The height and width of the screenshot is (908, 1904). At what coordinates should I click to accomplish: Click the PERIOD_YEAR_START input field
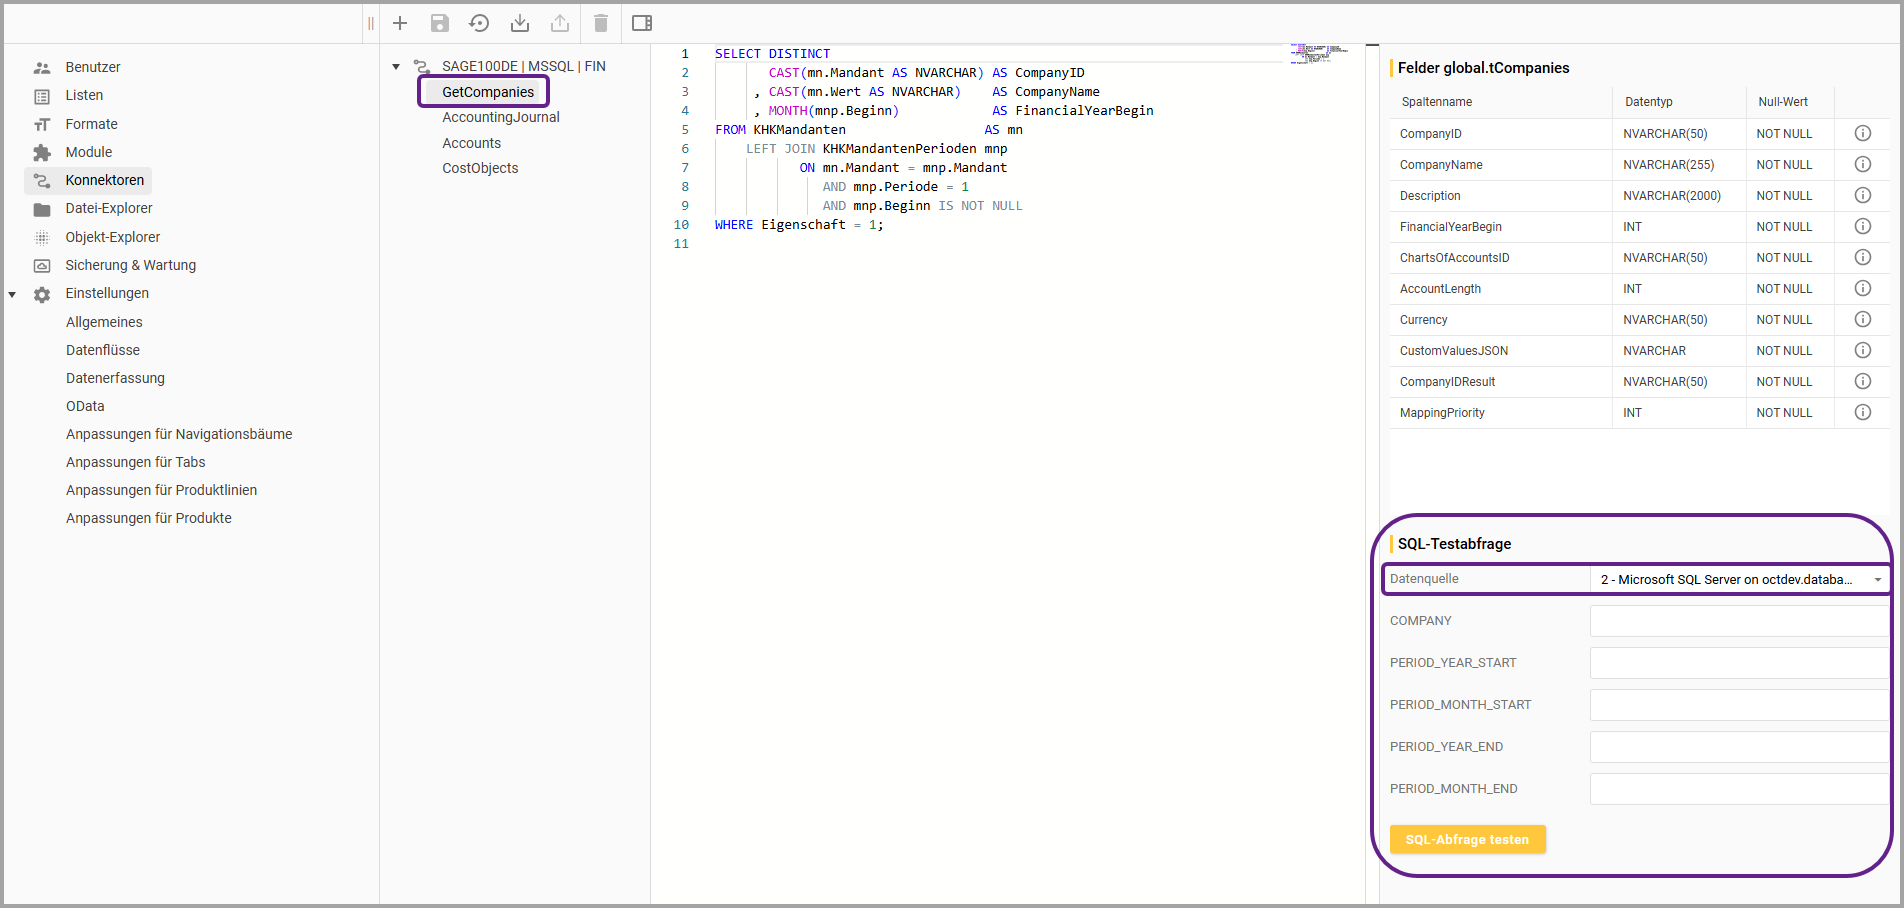[1738, 663]
